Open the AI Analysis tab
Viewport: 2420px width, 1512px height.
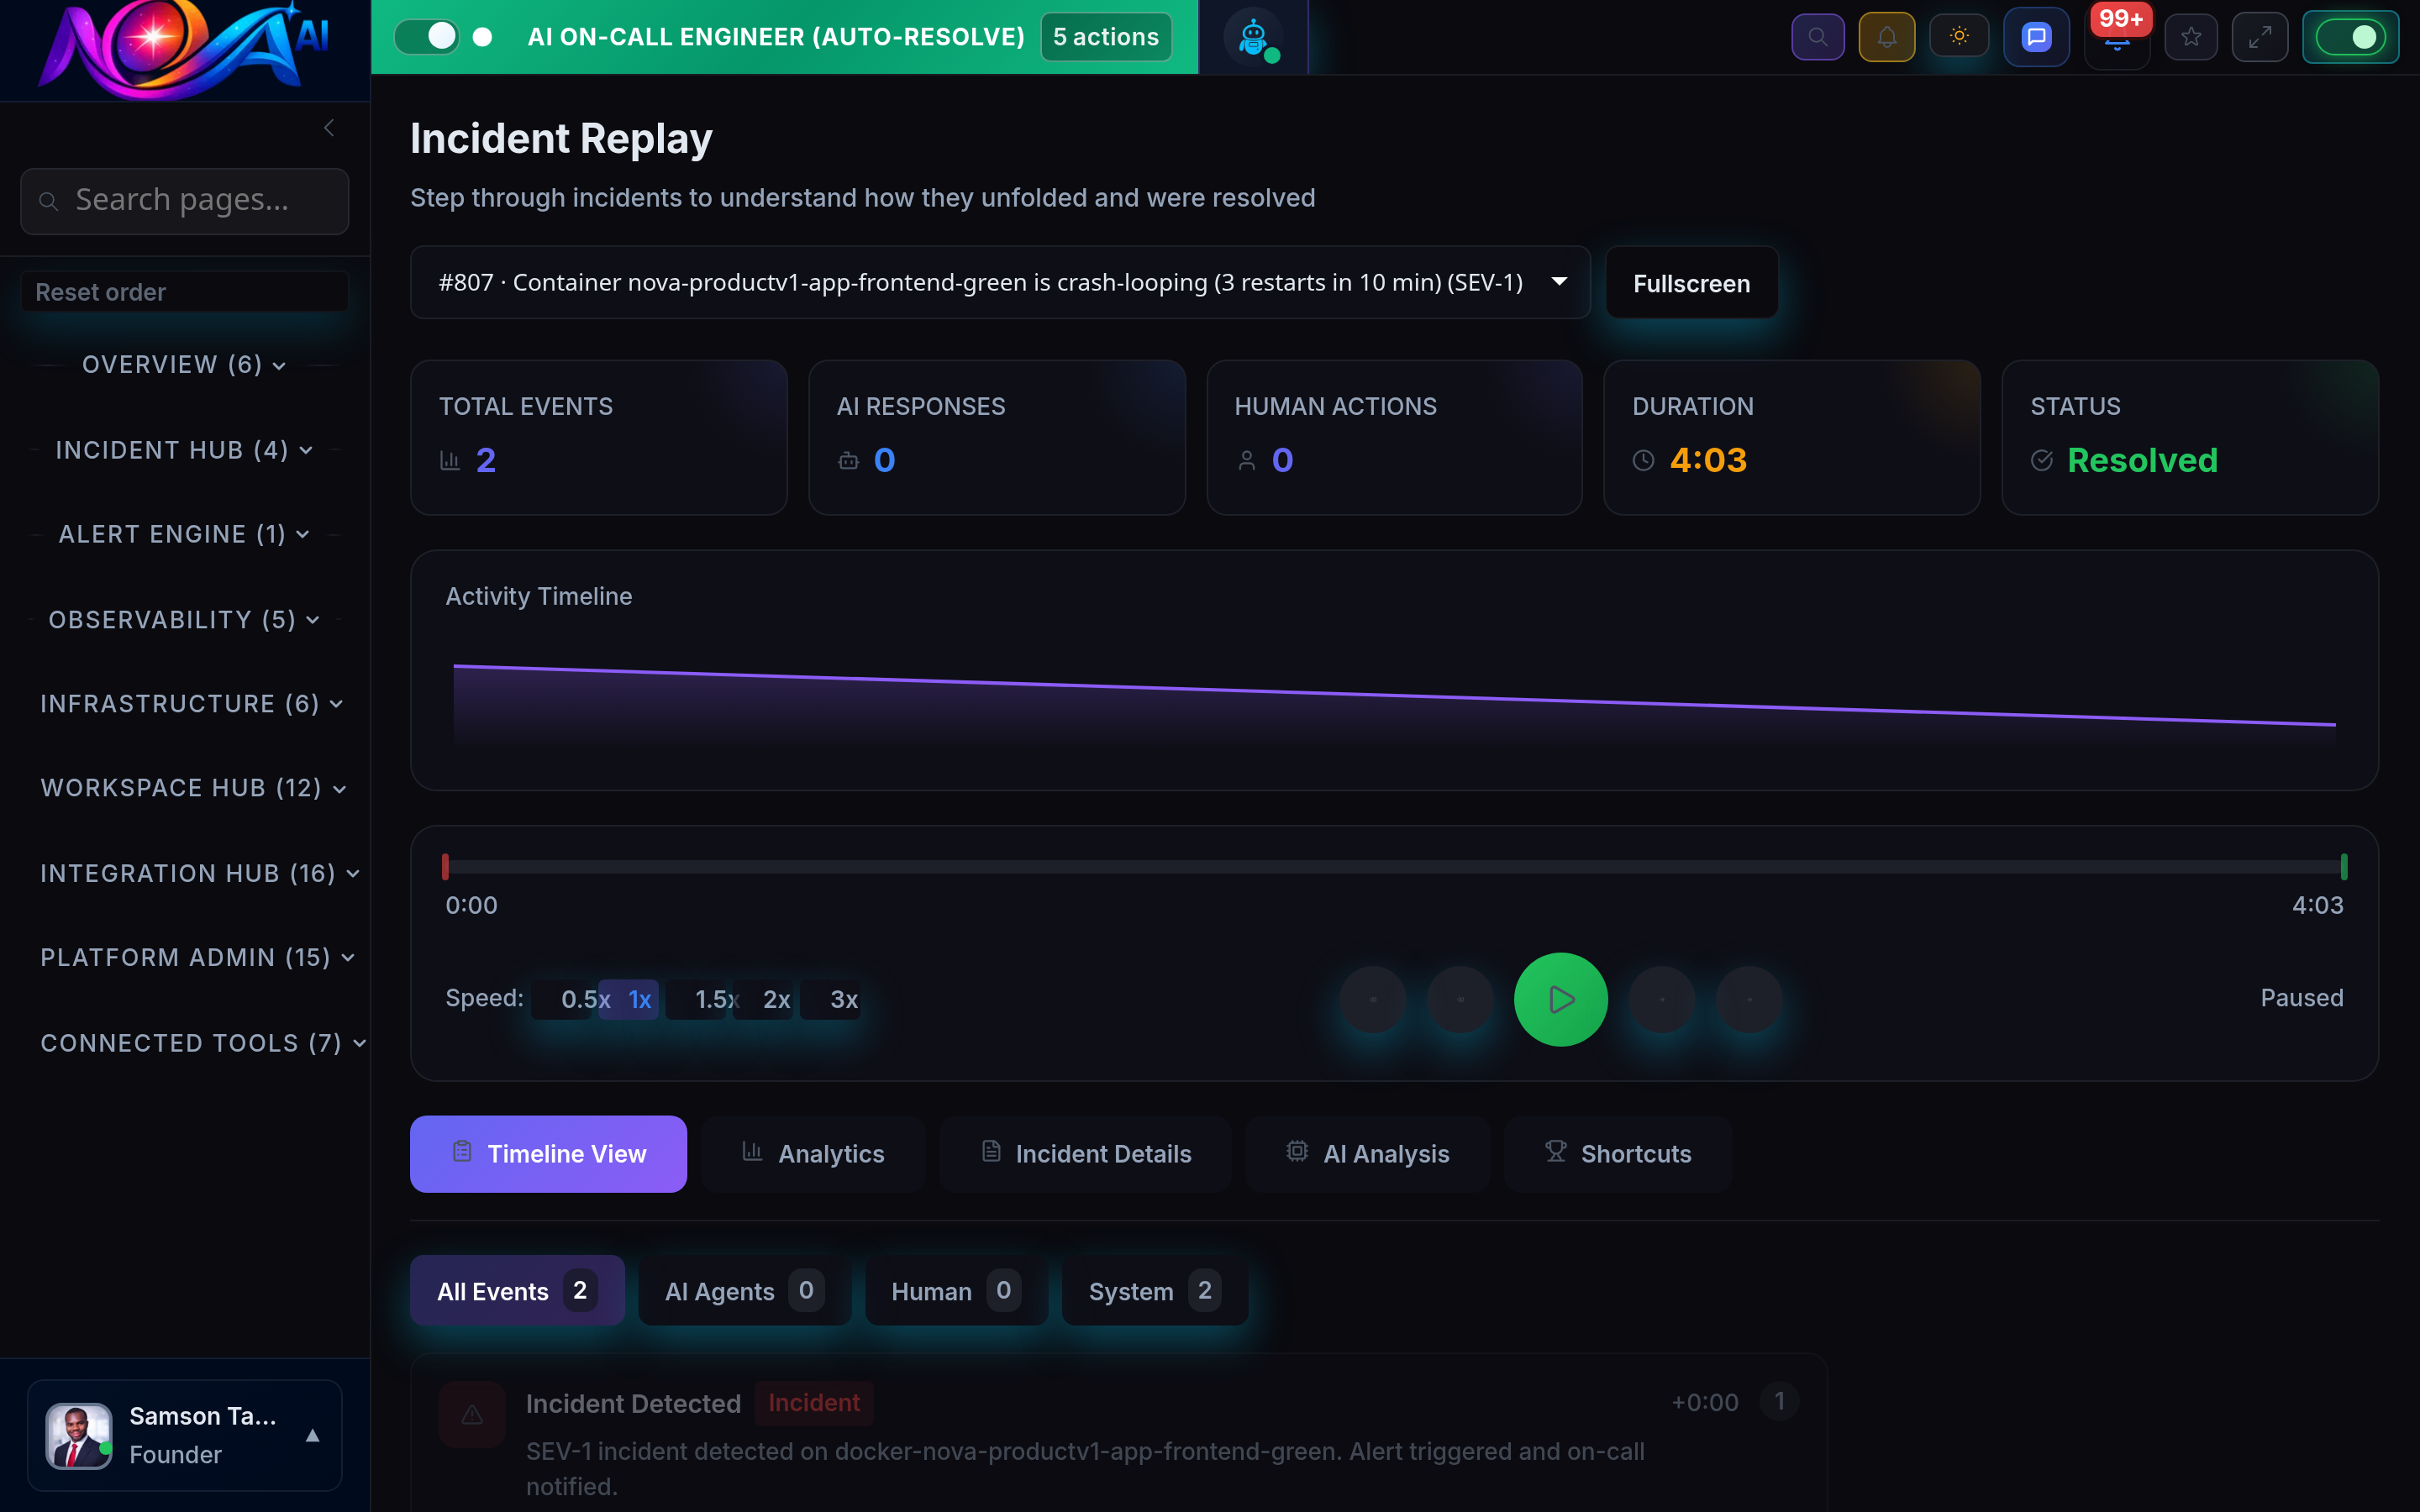[1367, 1153]
